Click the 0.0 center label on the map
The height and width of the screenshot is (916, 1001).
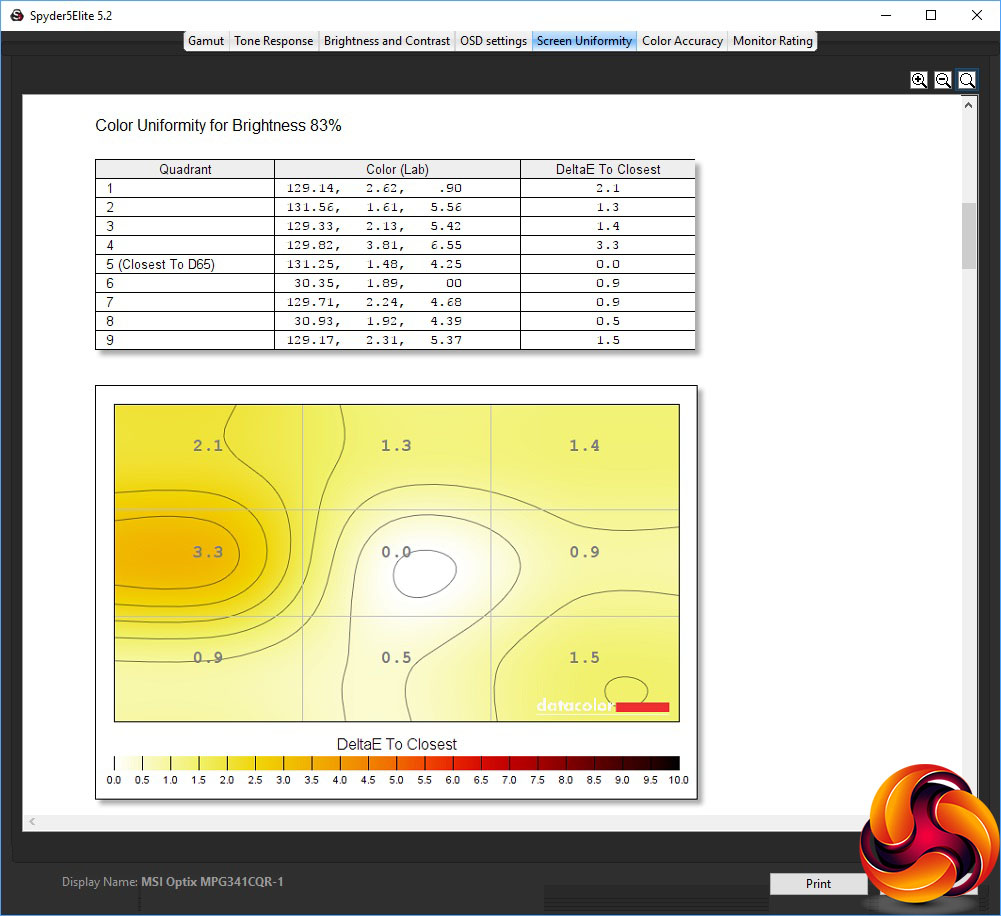pos(396,552)
